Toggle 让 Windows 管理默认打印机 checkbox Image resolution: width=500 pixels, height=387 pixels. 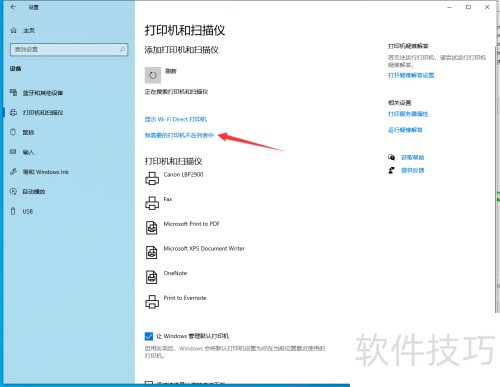pos(149,336)
